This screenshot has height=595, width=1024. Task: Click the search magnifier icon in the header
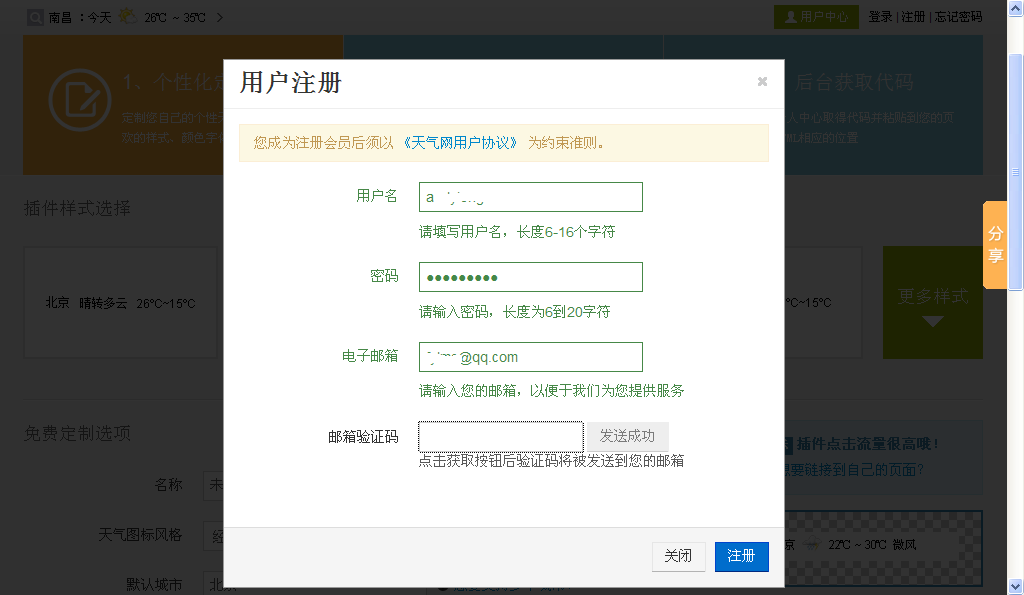[x=35, y=18]
